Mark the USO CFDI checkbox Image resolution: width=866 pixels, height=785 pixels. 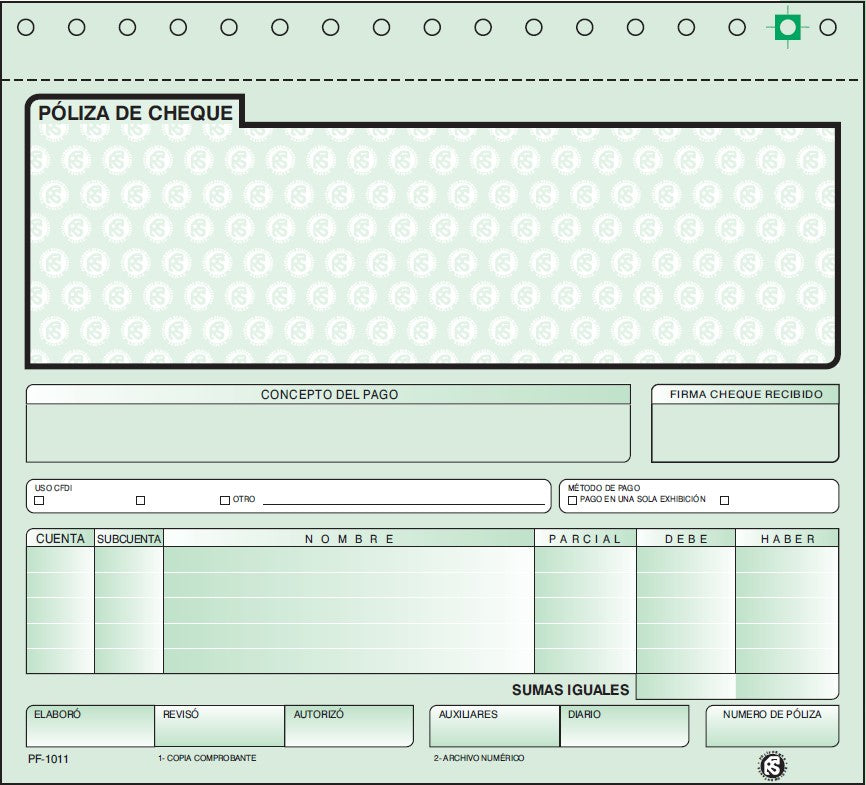(37, 500)
